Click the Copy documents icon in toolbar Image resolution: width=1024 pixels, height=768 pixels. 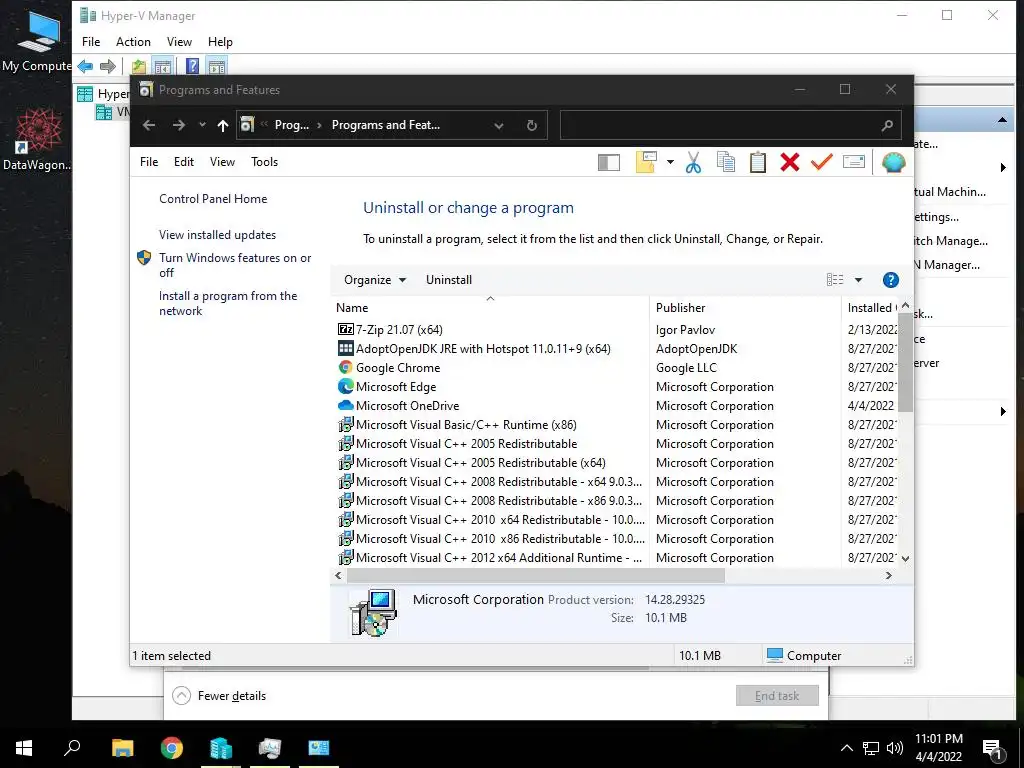click(x=726, y=162)
